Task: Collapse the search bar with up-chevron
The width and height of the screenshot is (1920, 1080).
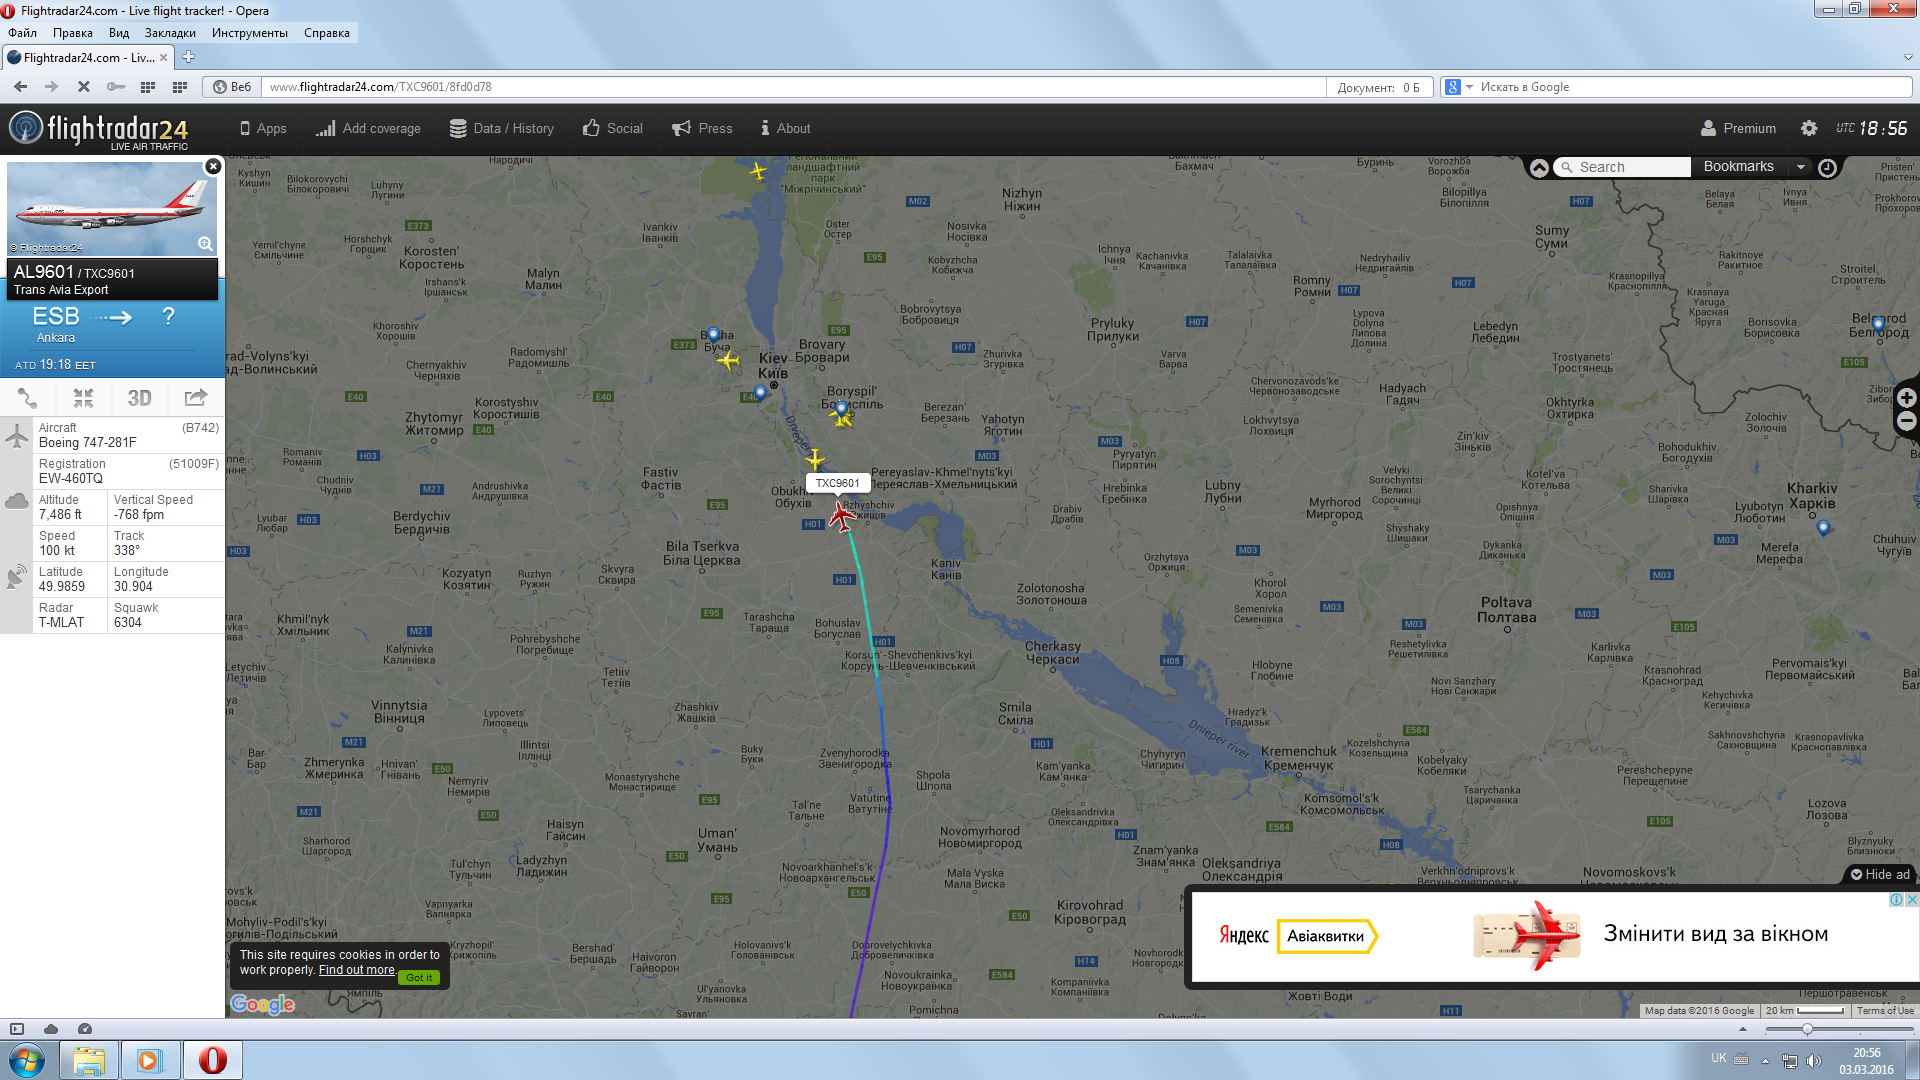Action: click(x=1539, y=168)
